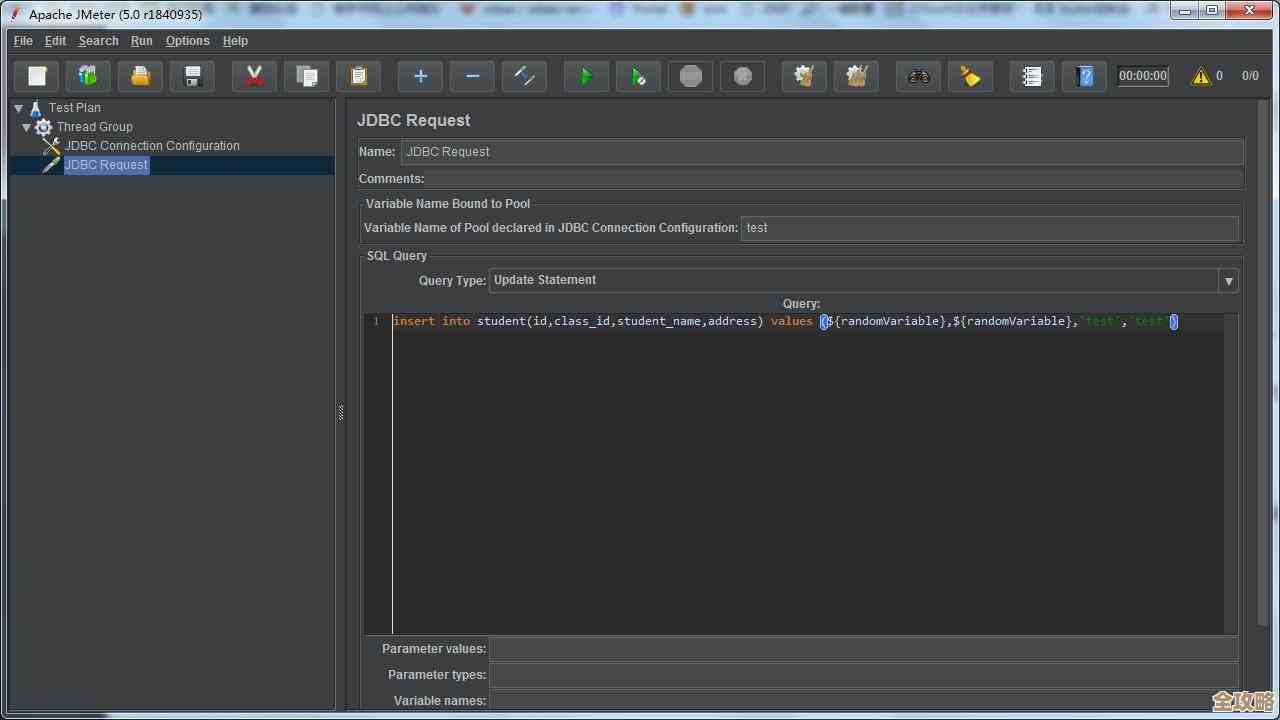This screenshot has height=720, width=1280.
Task: Click the pool Variable Name field
Action: (x=988, y=228)
